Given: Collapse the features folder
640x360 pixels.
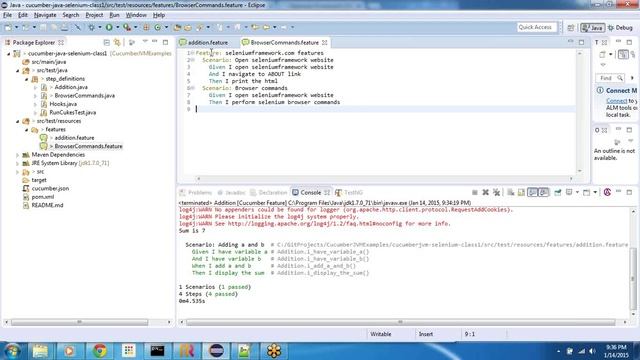Looking at the screenshot, I should [26, 130].
